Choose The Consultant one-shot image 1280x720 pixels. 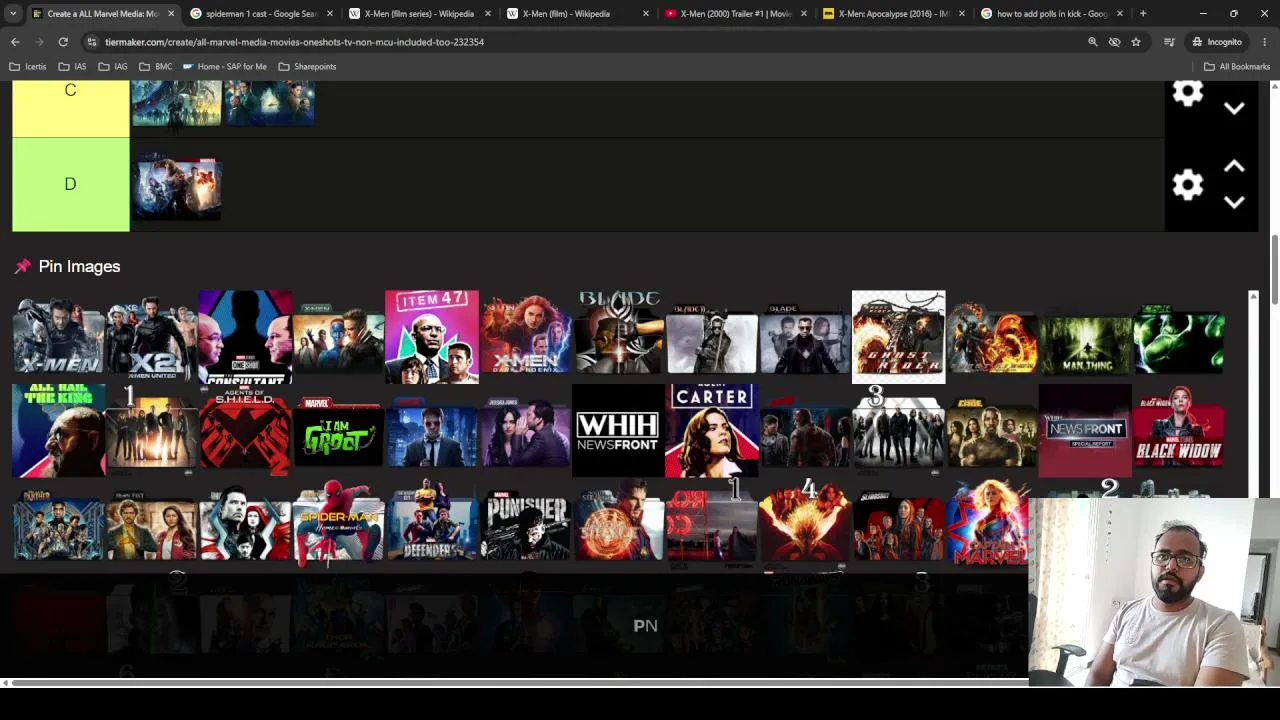click(x=245, y=337)
